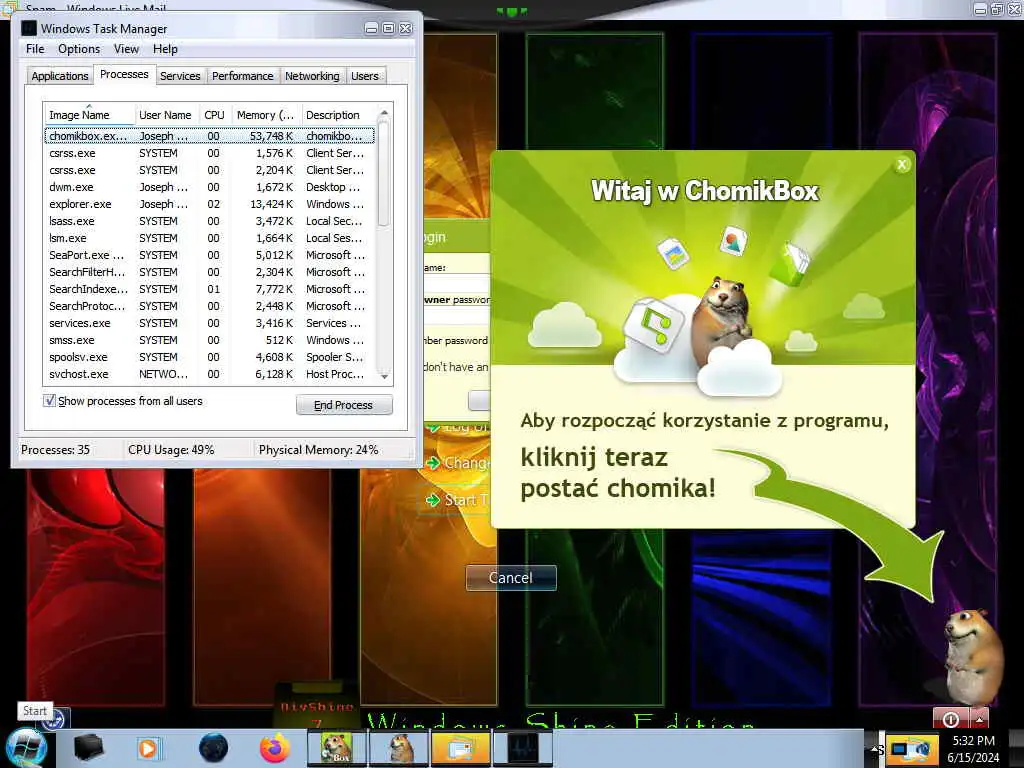The height and width of the screenshot is (768, 1024).
Task: Select the SeaPort.exe process
Action: pyautogui.click(x=210, y=255)
